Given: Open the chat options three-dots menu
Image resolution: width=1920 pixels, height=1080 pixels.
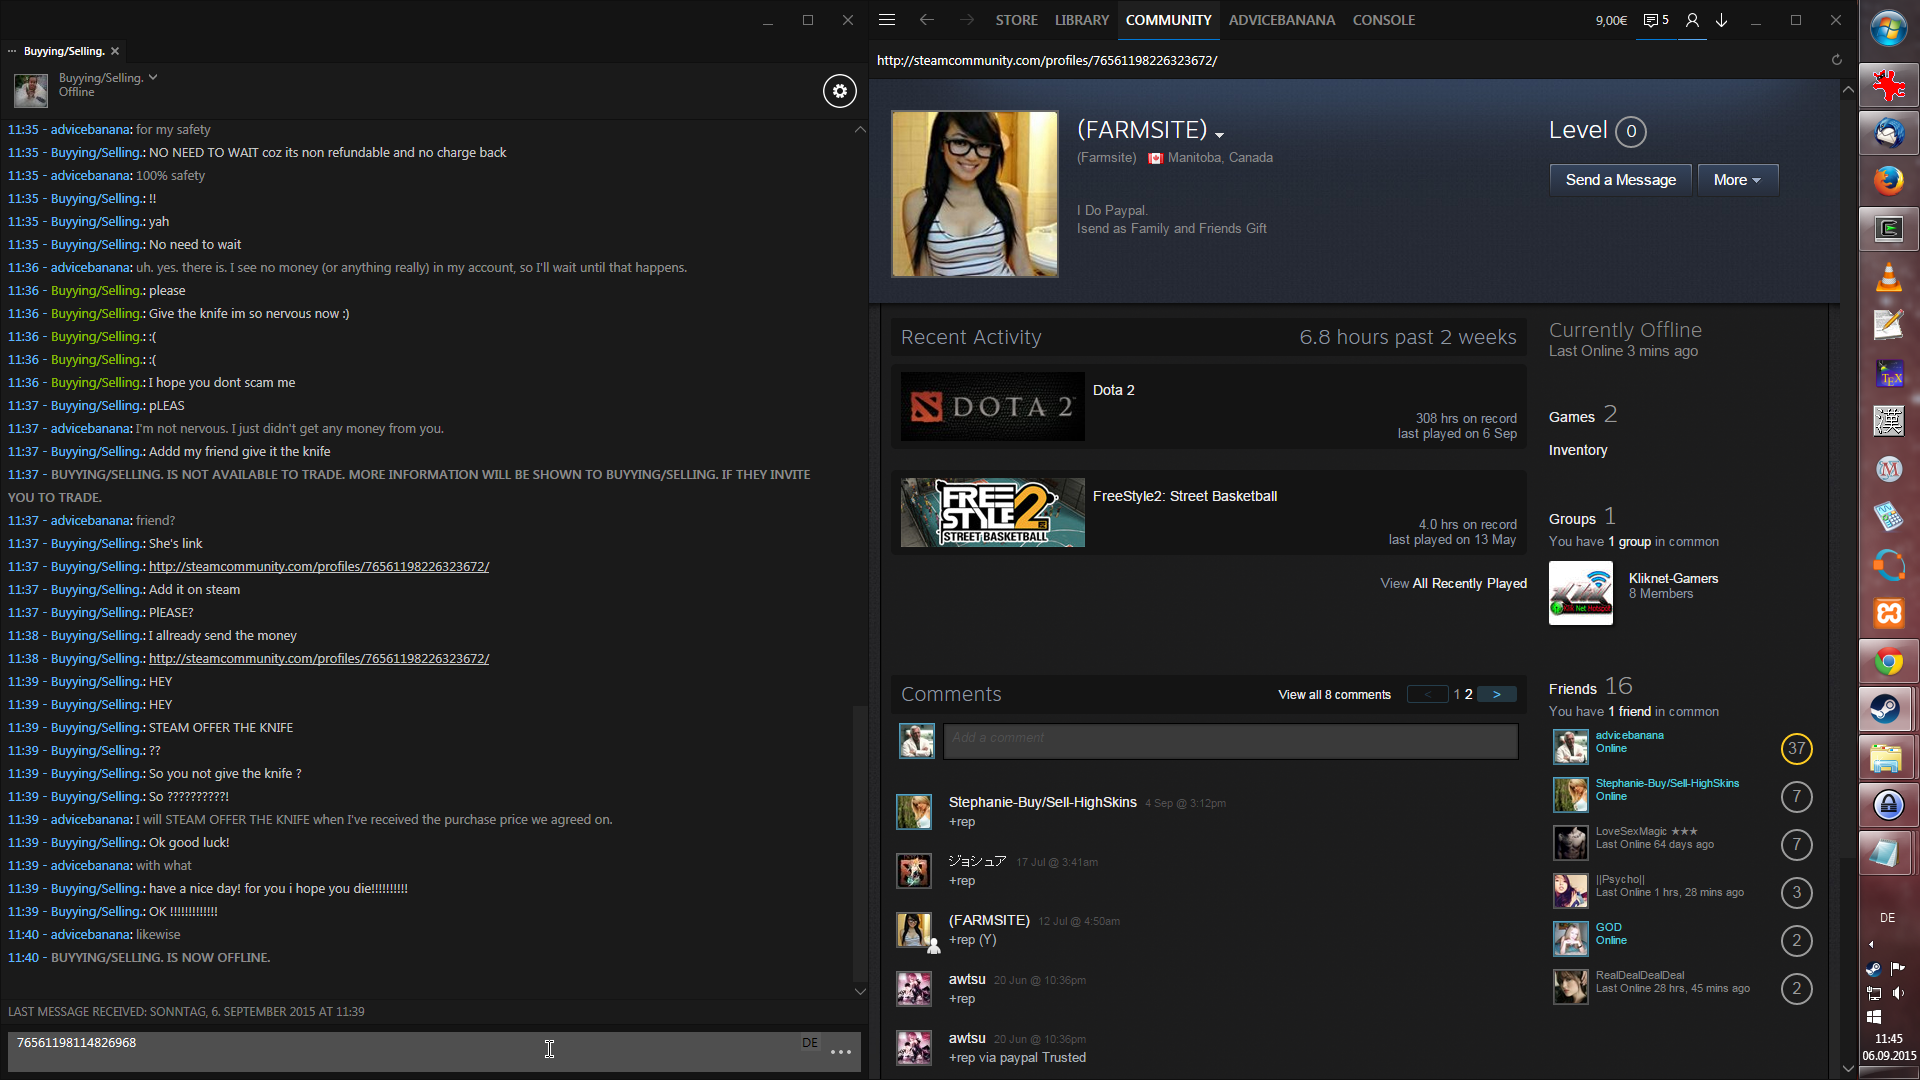Looking at the screenshot, I should [840, 1052].
